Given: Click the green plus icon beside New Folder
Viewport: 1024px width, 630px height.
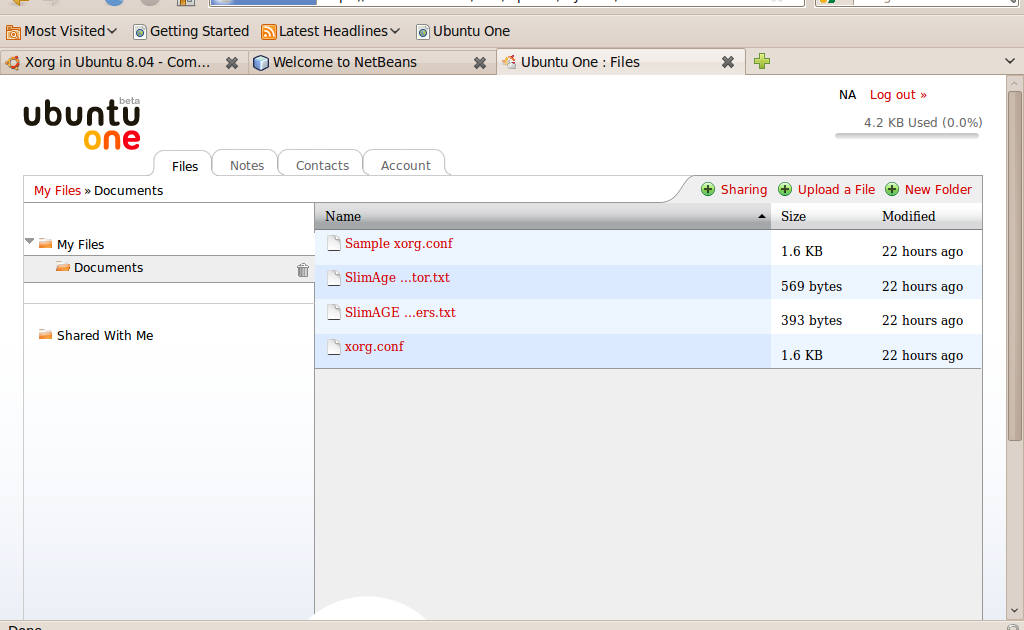Looking at the screenshot, I should [892, 189].
